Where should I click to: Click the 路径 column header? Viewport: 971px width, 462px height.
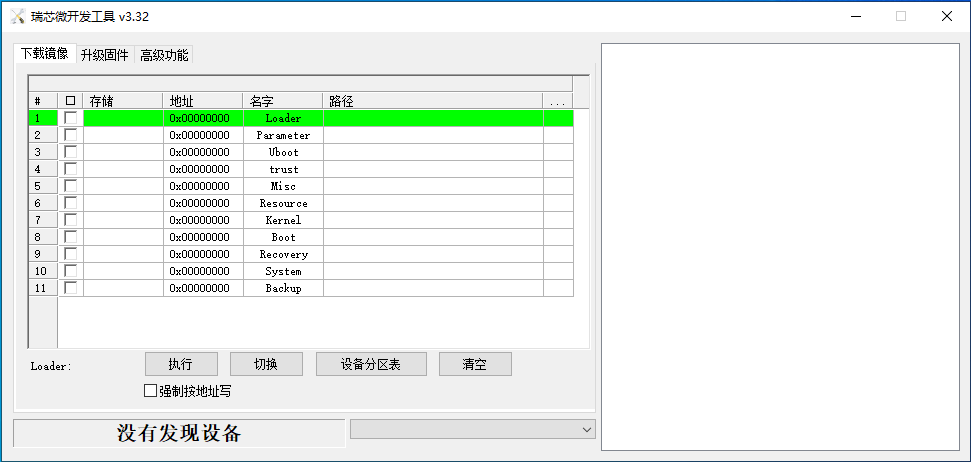coord(432,100)
